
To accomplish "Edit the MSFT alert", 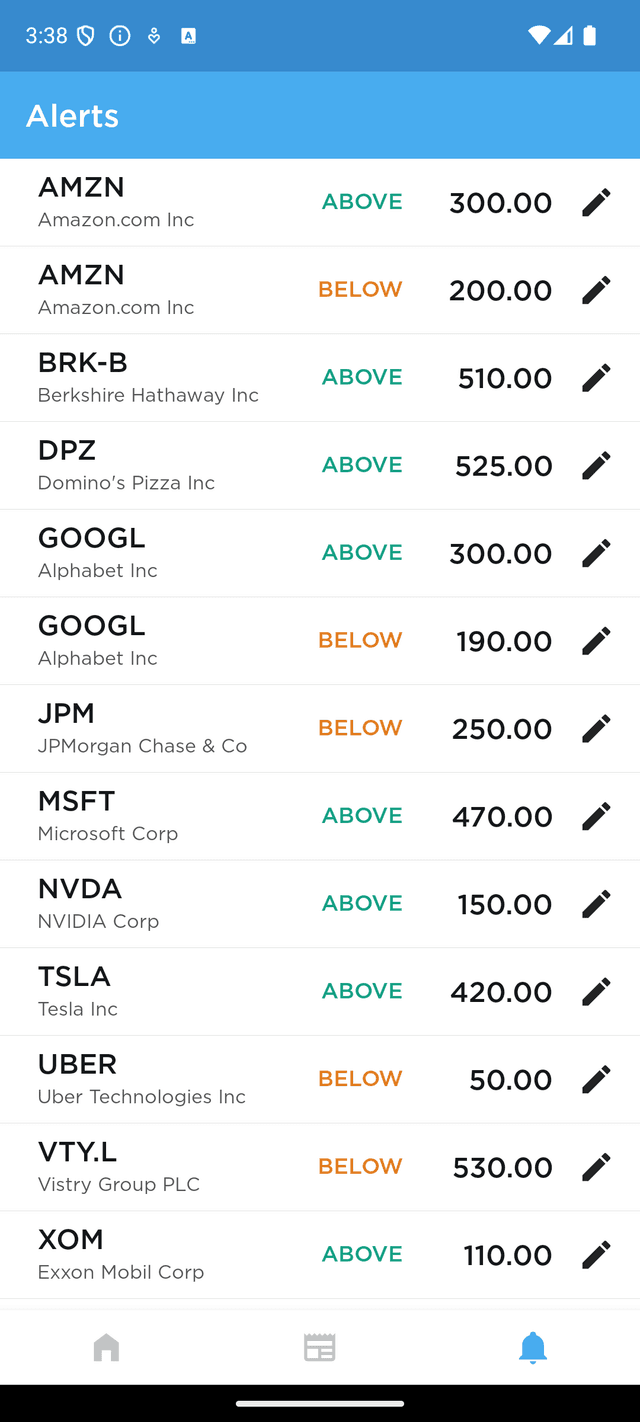I will [x=595, y=816].
